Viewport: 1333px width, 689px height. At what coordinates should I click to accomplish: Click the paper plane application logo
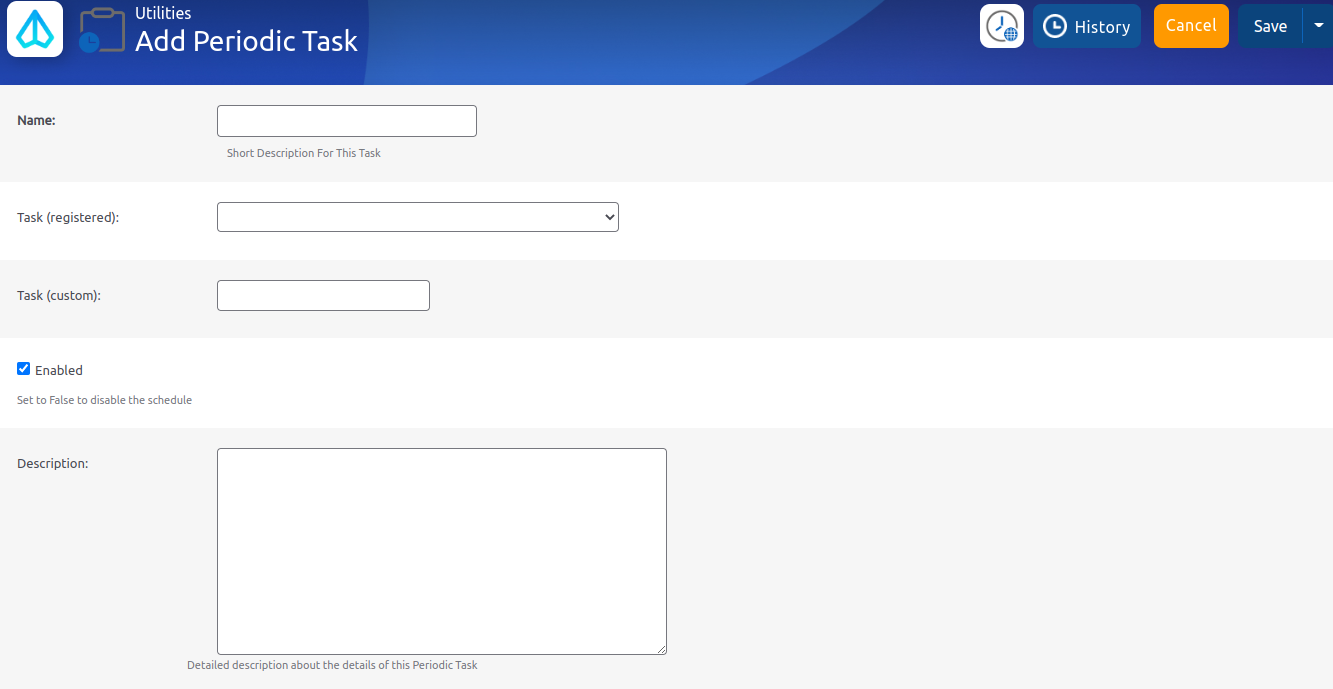[33, 29]
